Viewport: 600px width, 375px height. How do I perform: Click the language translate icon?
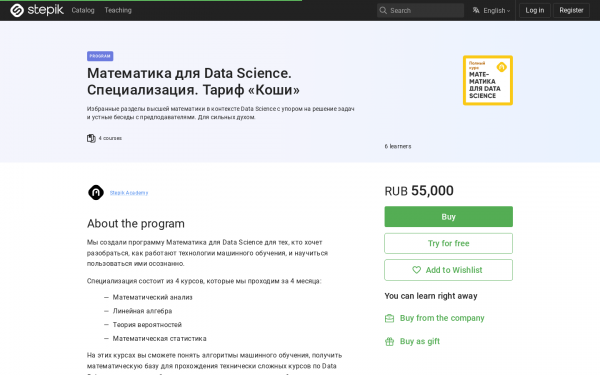point(476,10)
